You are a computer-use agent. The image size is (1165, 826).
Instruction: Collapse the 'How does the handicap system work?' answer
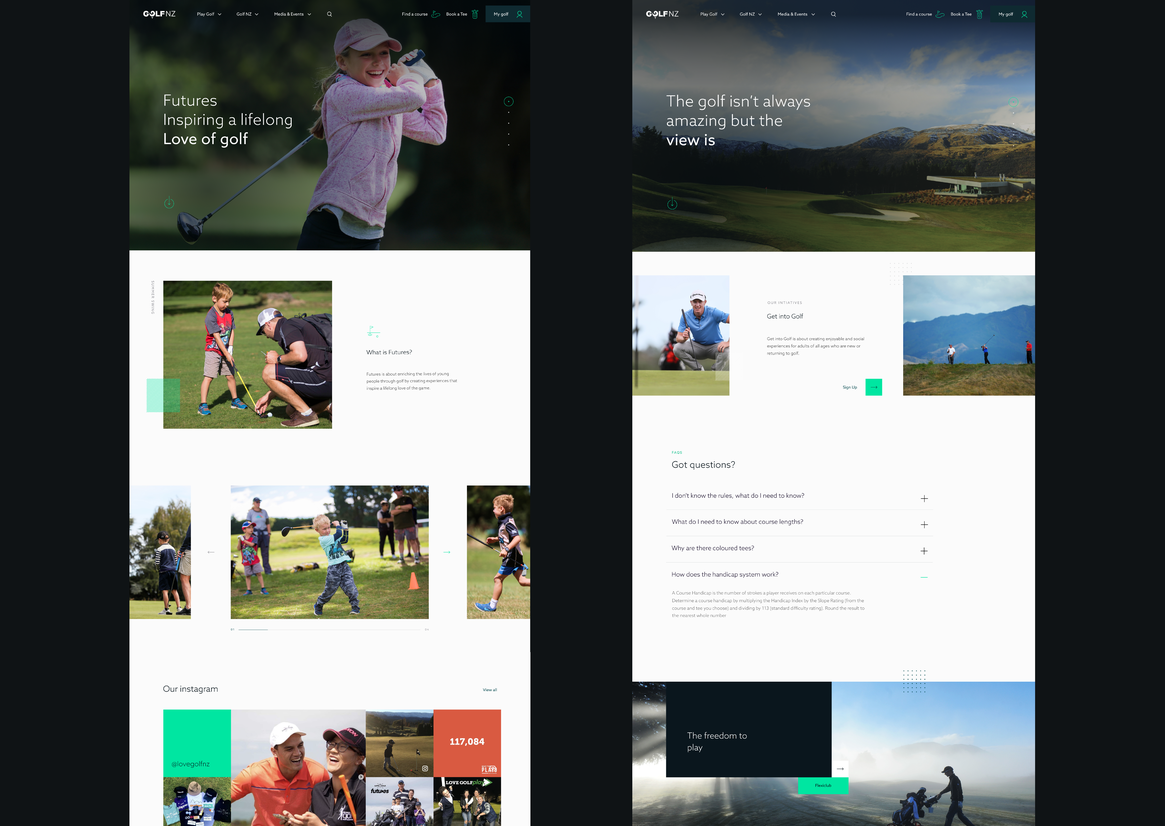tap(923, 577)
